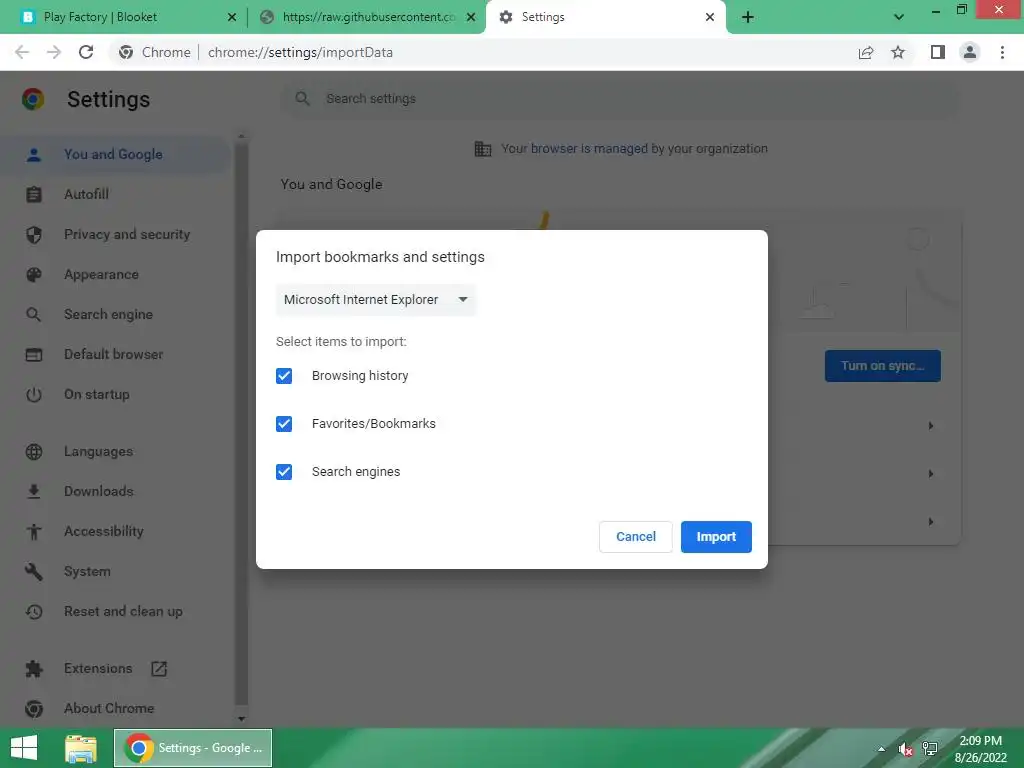This screenshot has width=1024, height=768.
Task: Click the Chrome site info icon
Action: [x=126, y=52]
